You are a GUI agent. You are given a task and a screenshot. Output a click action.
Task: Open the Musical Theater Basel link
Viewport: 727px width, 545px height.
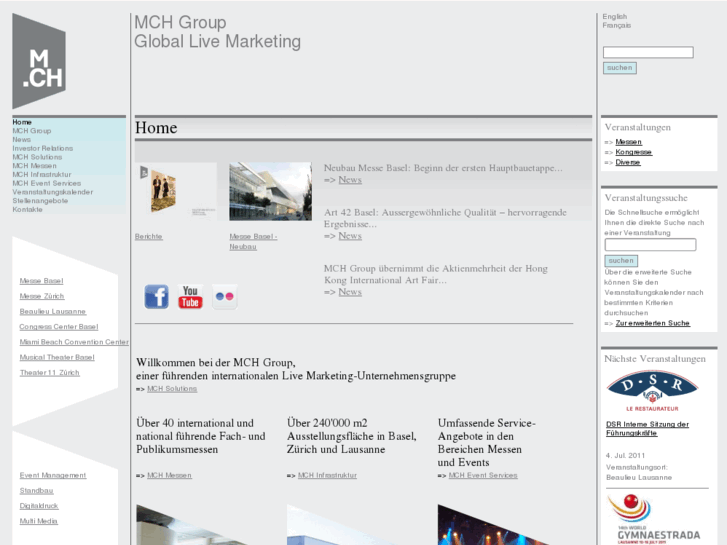coord(57,358)
